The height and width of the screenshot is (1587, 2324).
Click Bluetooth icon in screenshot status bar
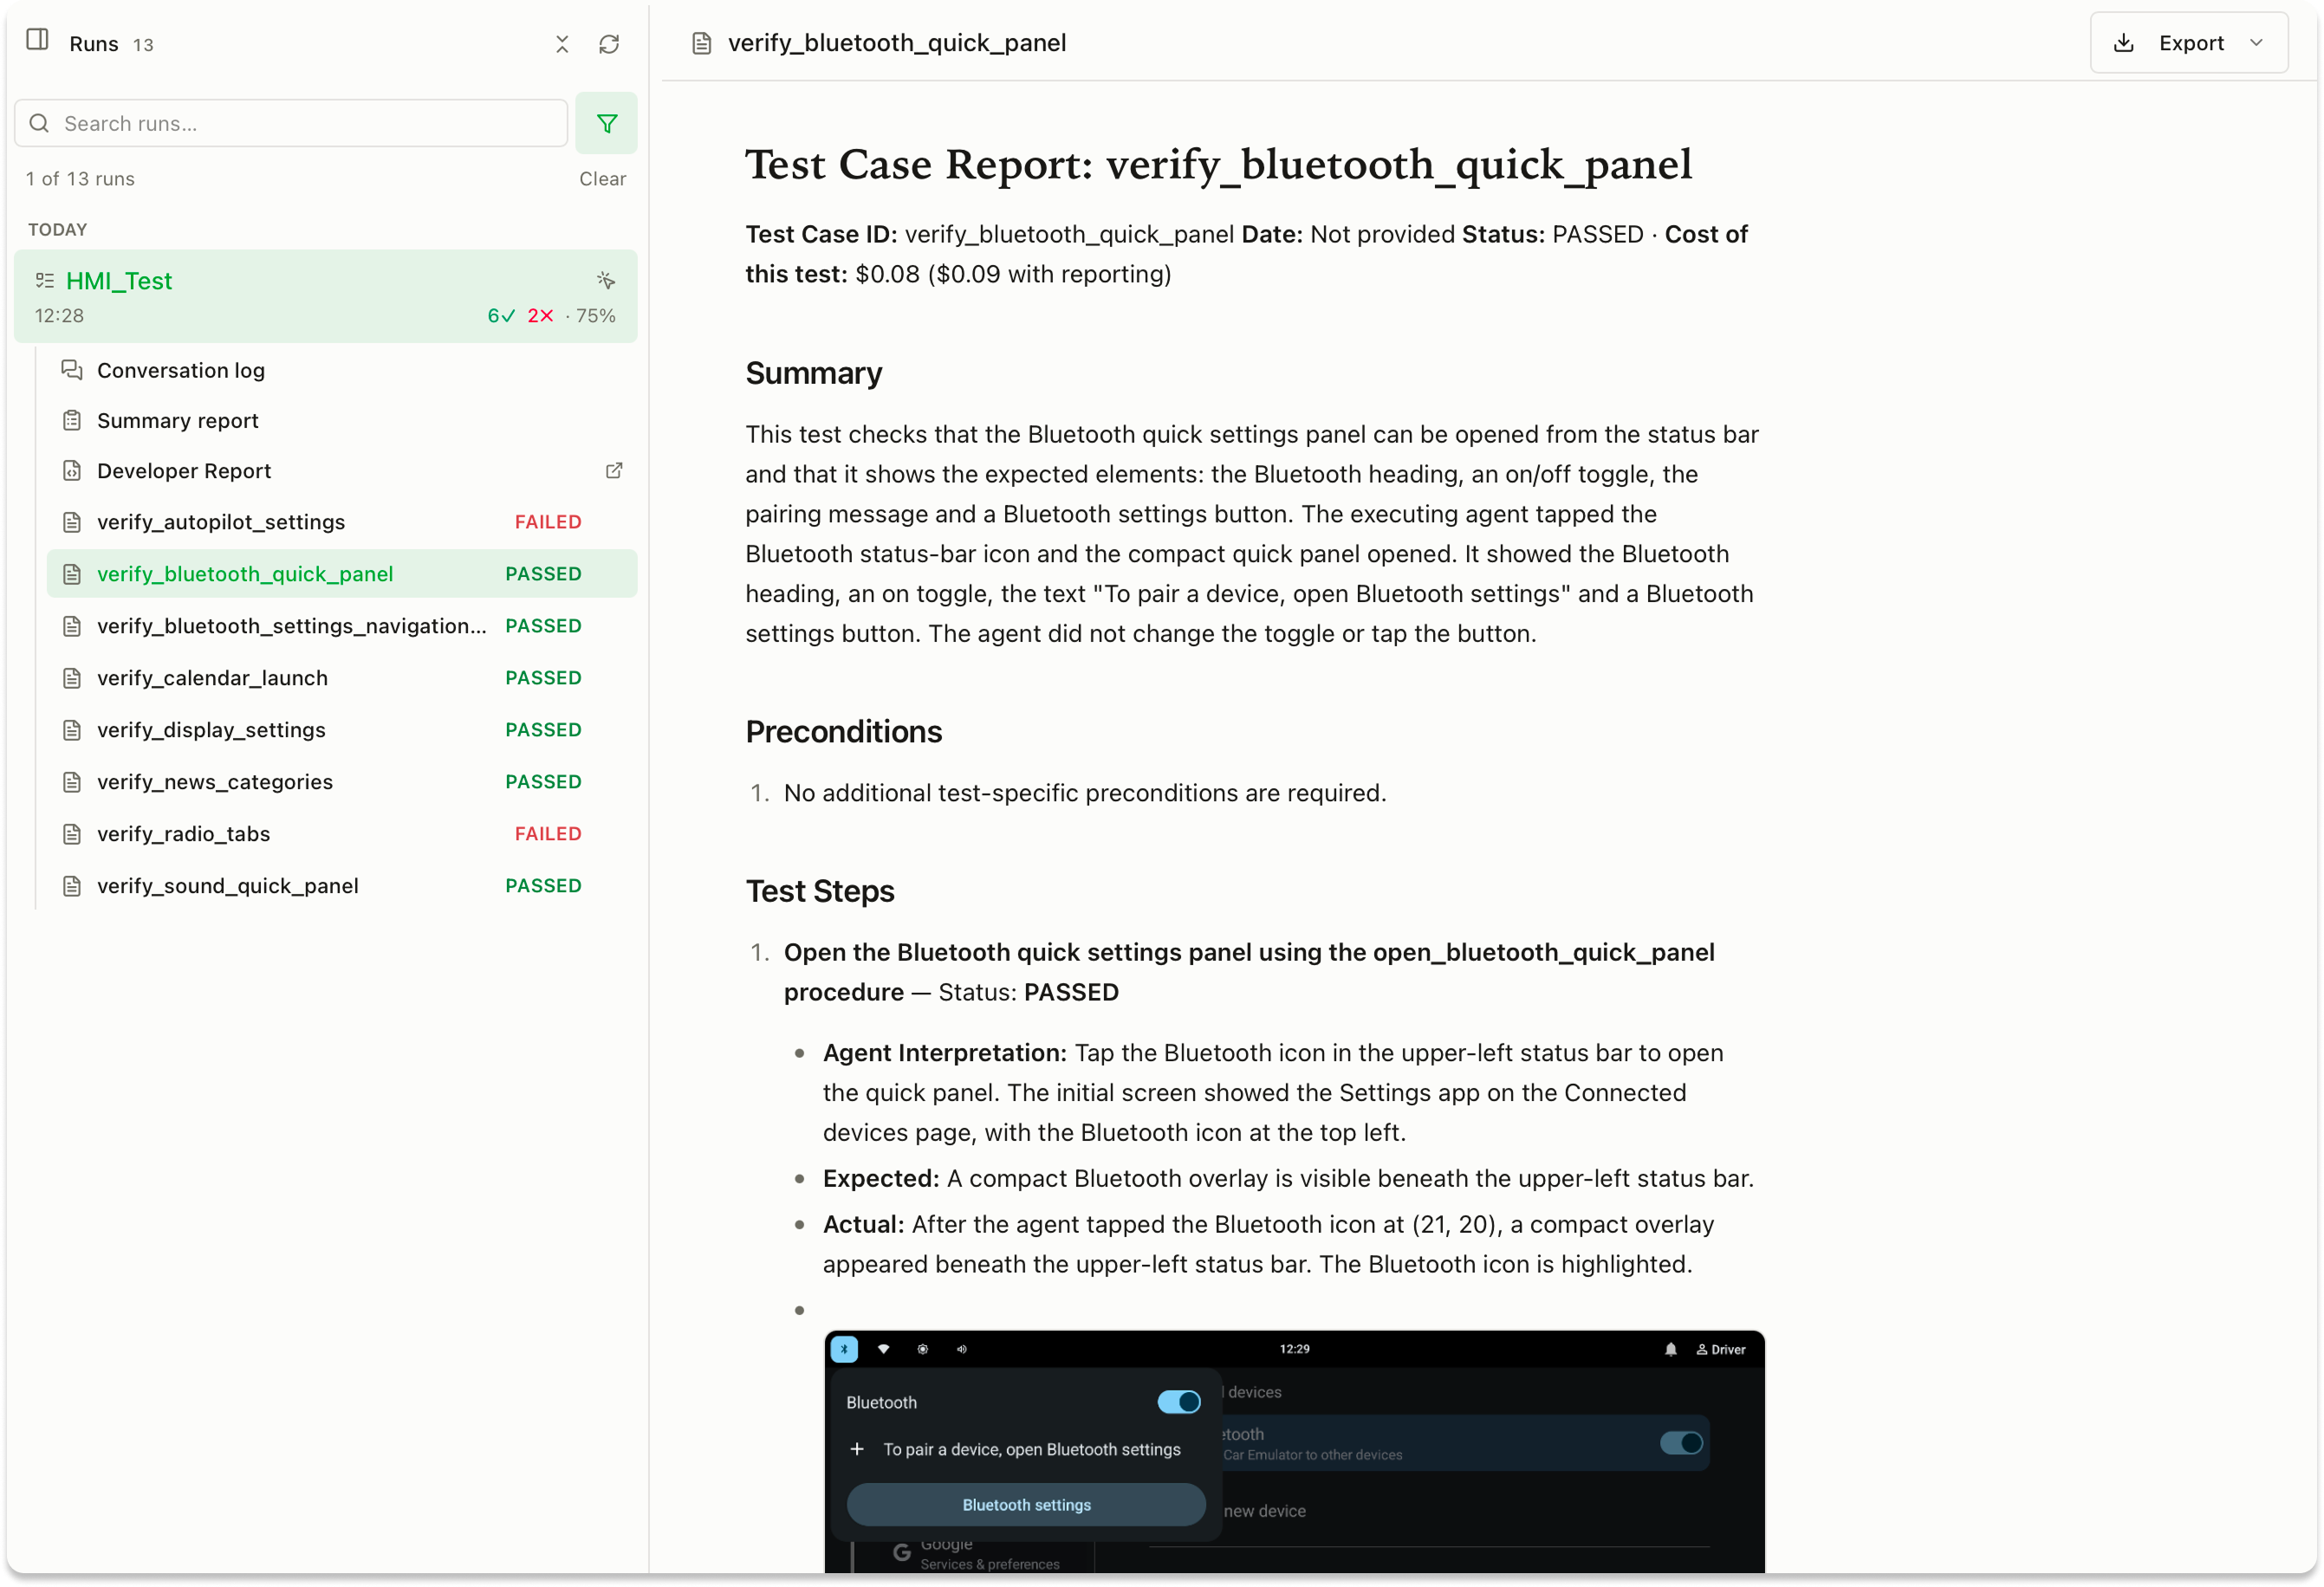coord(844,1349)
